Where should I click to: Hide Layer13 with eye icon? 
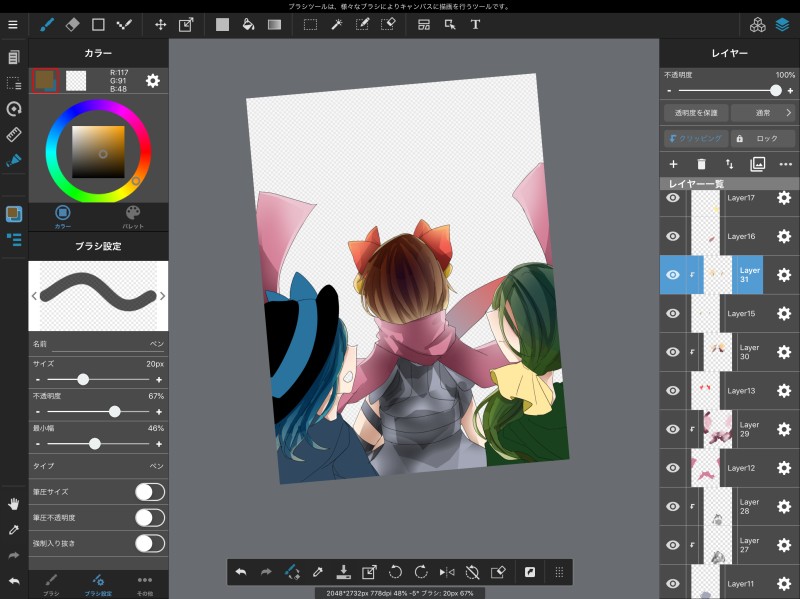(673, 391)
